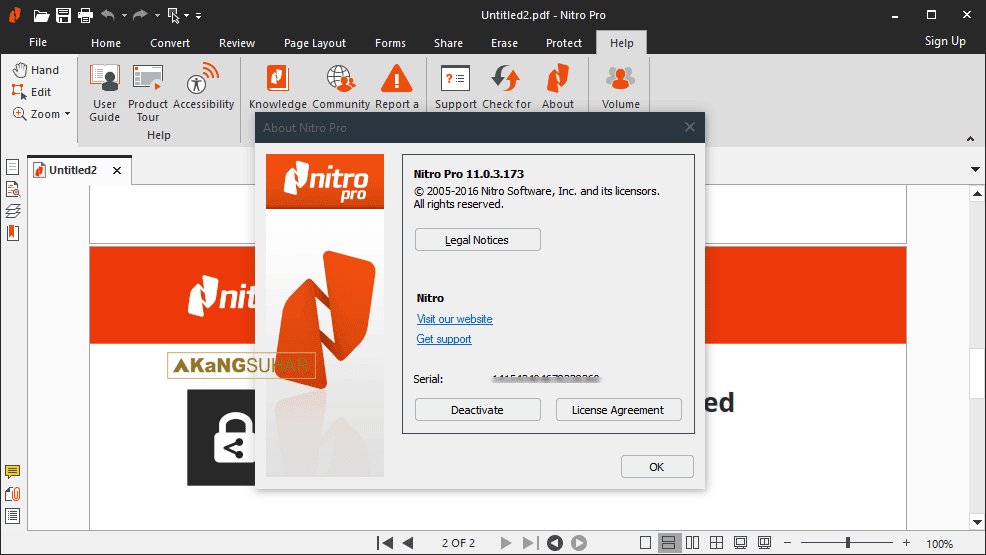
Task: Open the Search panel in sidebar
Action: point(13,189)
